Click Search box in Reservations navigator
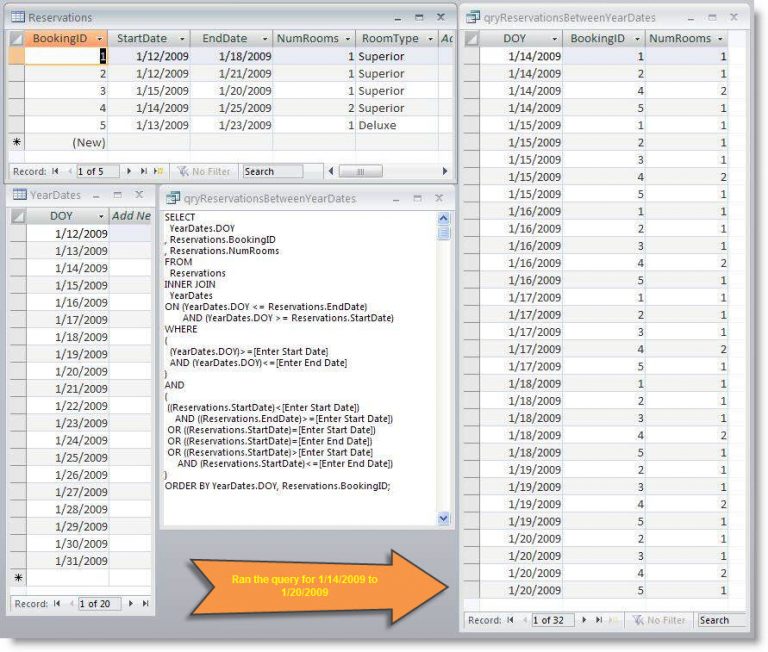This screenshot has width=768, height=652. tap(272, 172)
